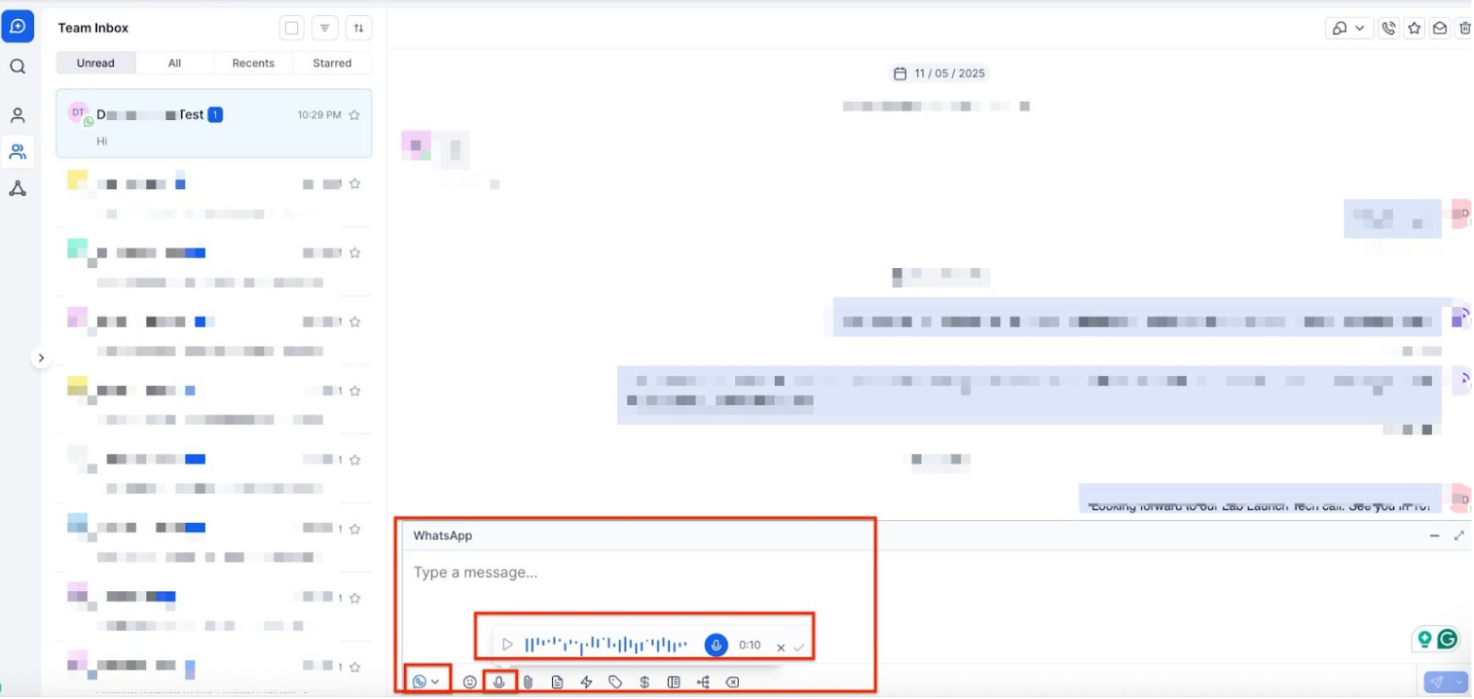This screenshot has width=1474, height=699.
Task: Switch to the Recents tab
Action: (253, 63)
